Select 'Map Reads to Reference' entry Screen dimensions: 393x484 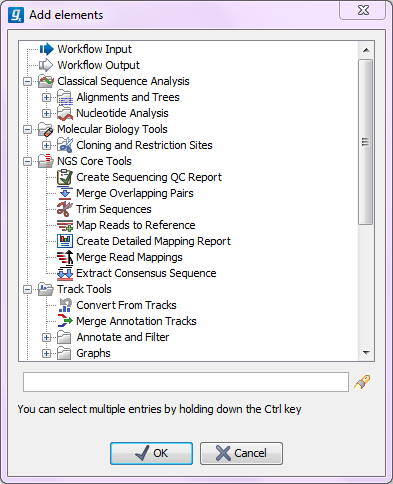[x=136, y=225]
